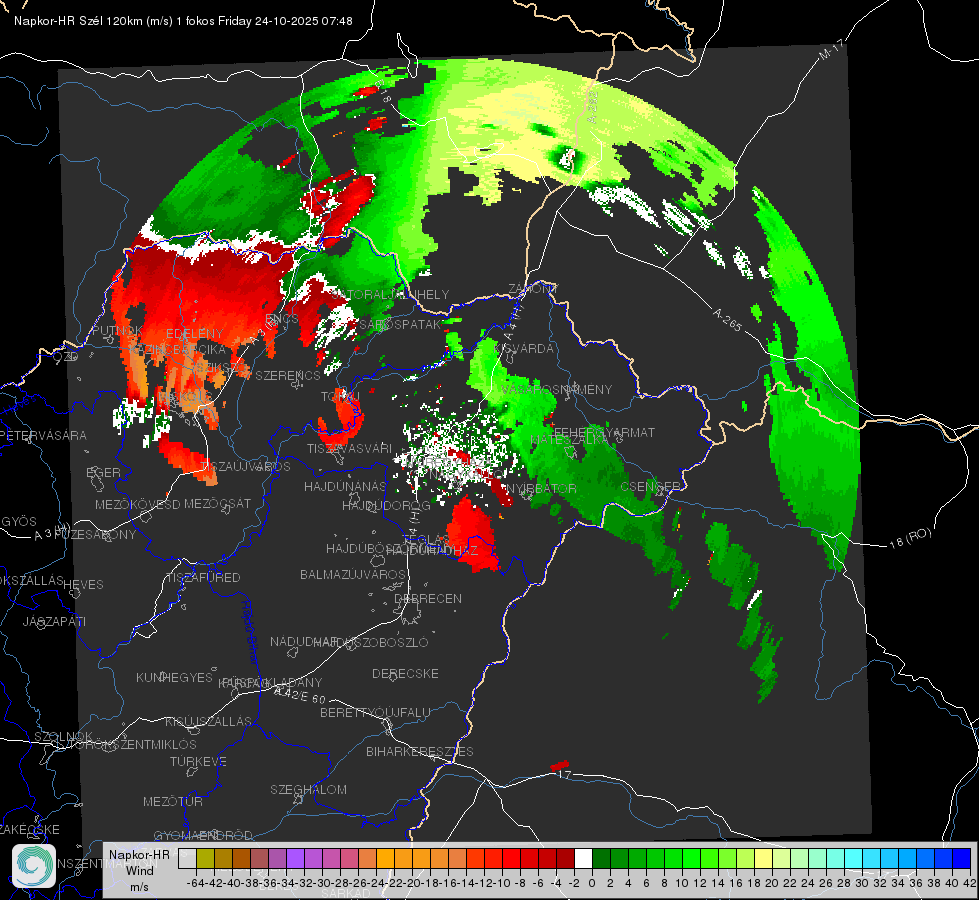Click the FÜZESABONY city label
This screenshot has height=900, width=979.
pyautogui.click(x=94, y=535)
